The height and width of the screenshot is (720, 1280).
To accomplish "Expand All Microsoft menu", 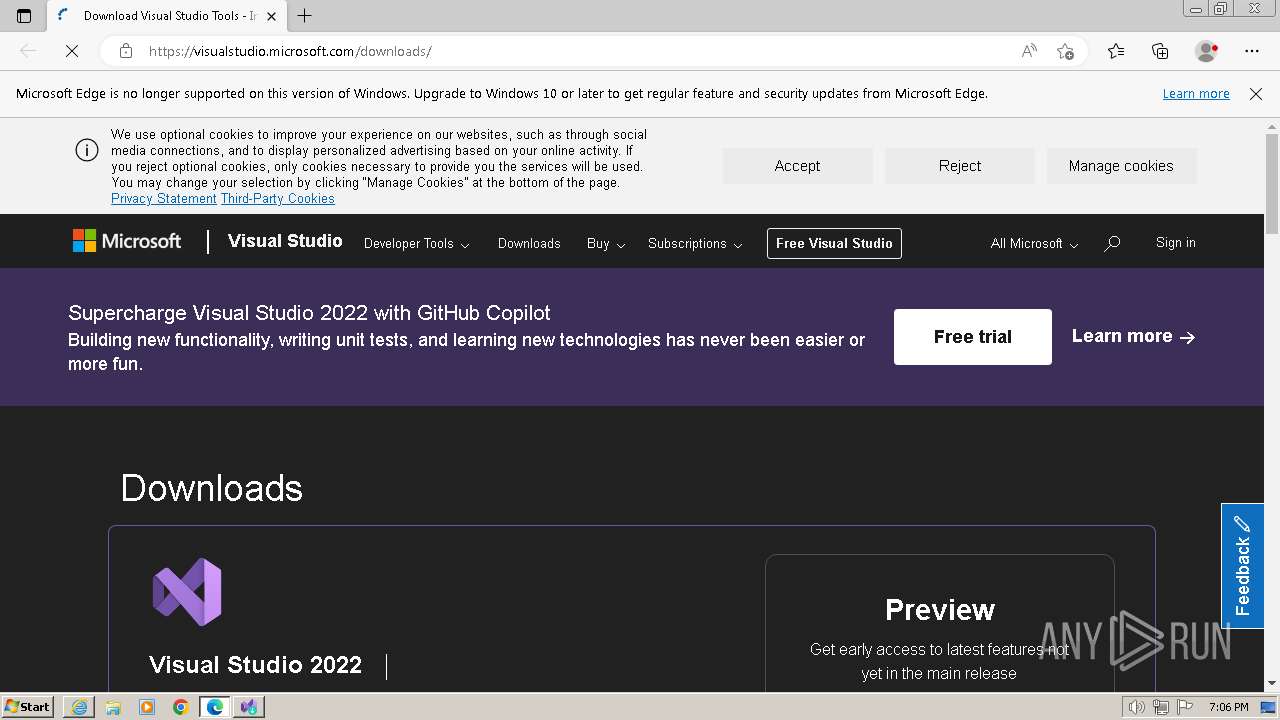I will pos(1034,243).
